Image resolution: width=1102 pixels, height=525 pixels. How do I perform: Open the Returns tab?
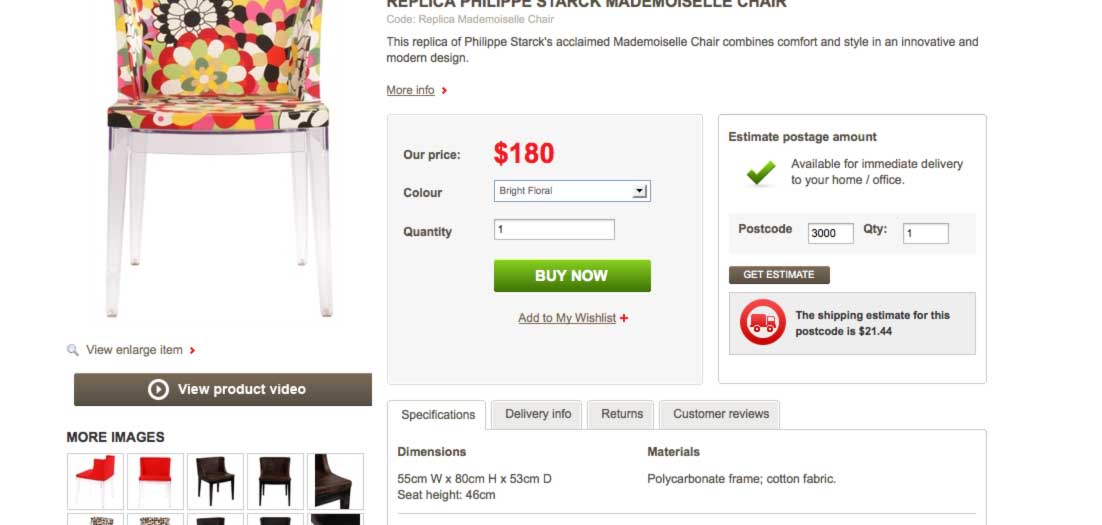622,414
